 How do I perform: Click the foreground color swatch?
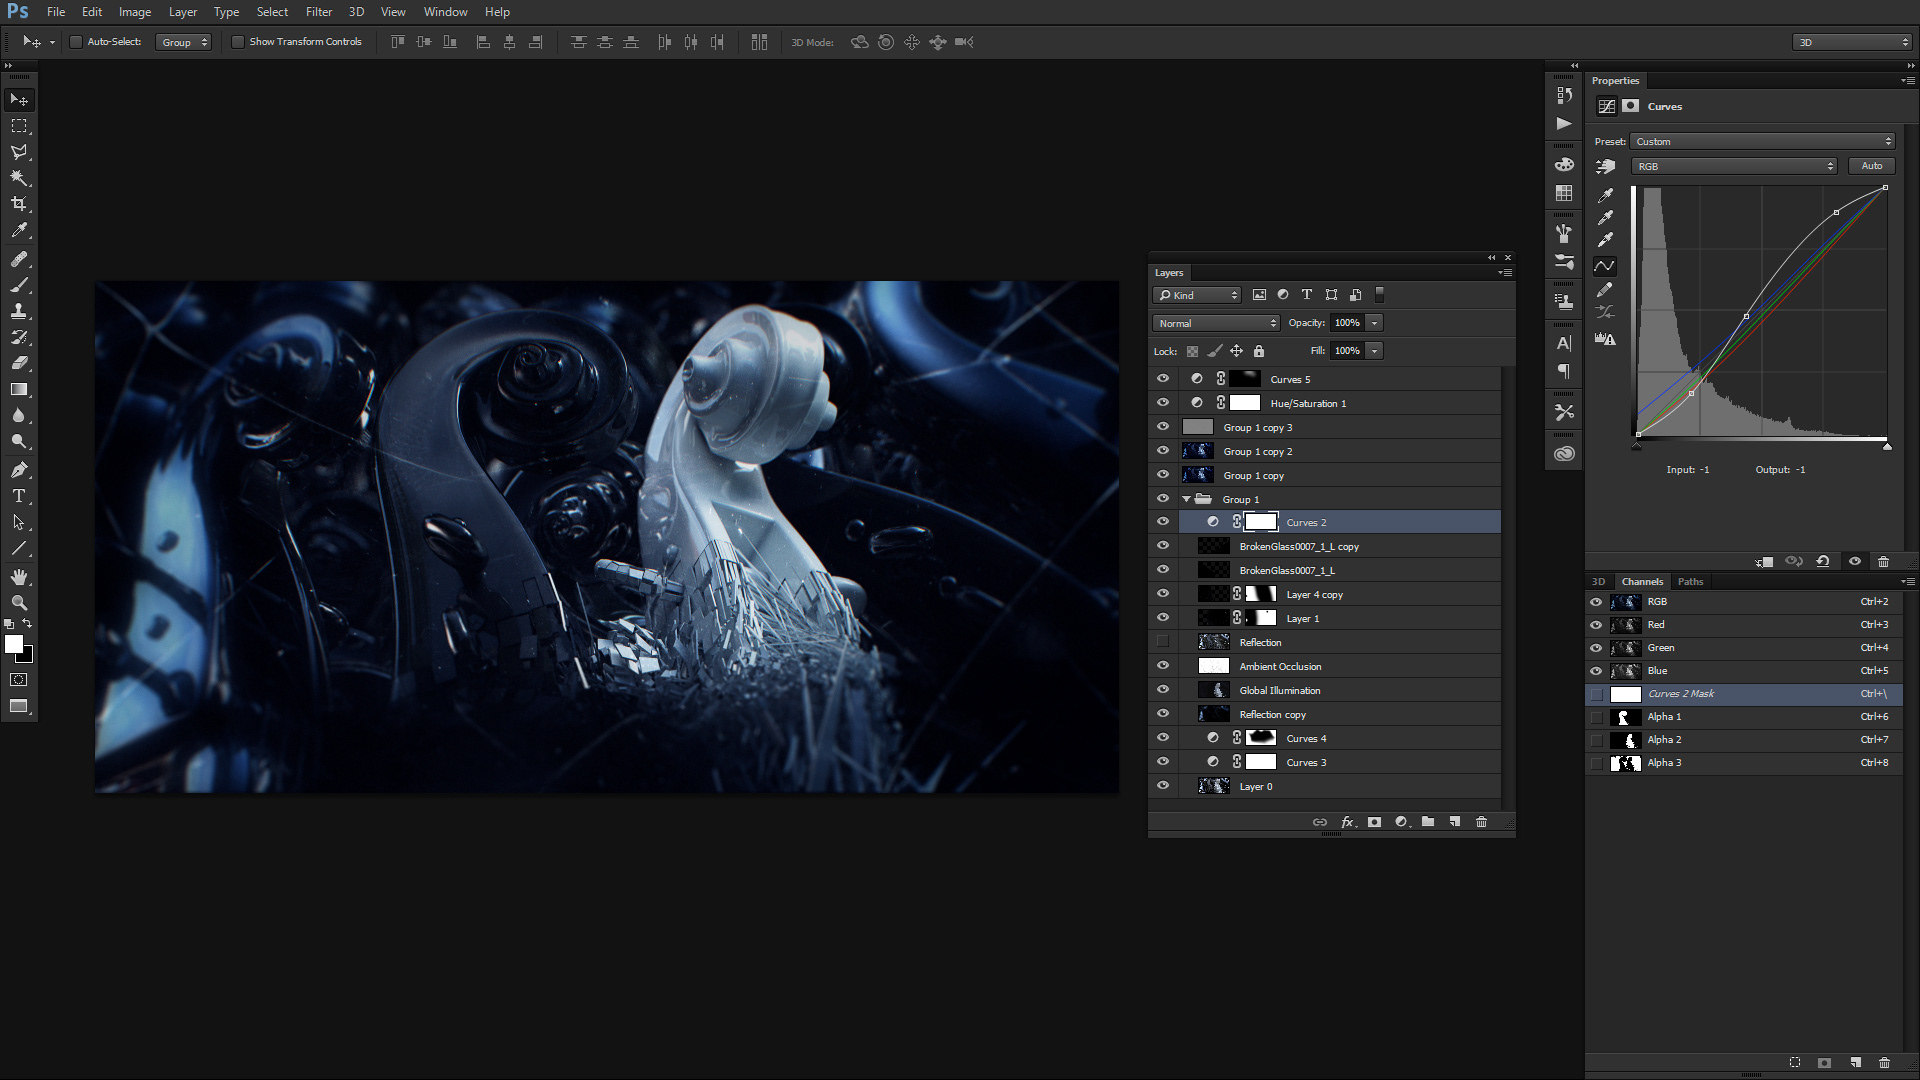coord(14,645)
